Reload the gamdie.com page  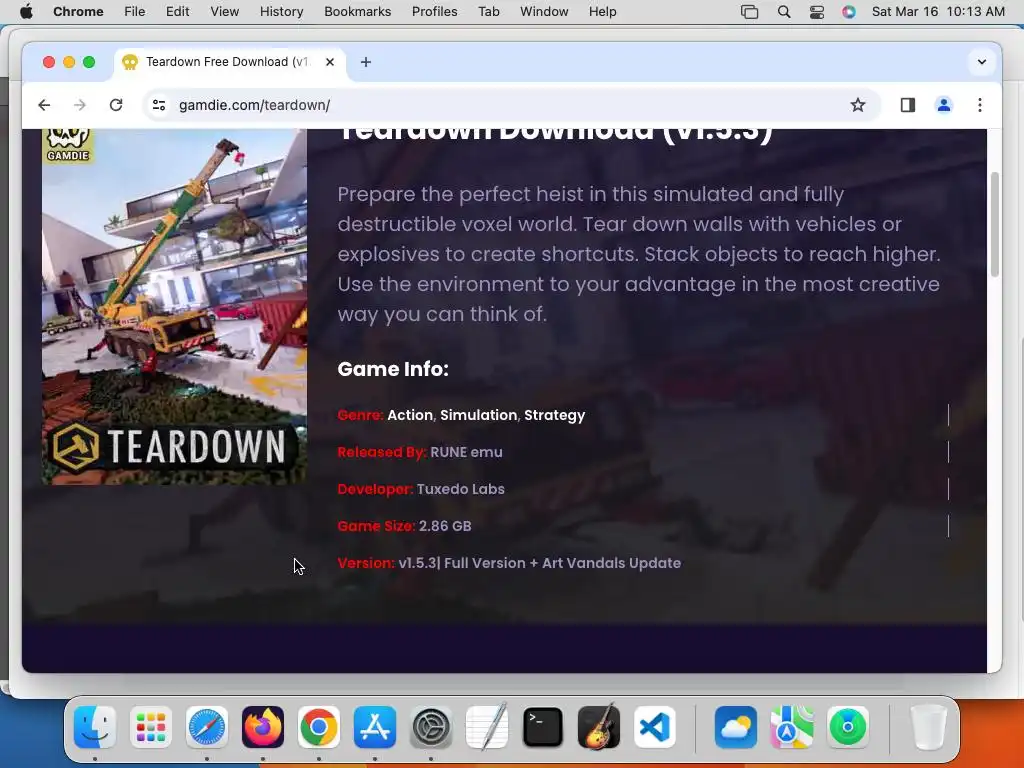click(116, 105)
